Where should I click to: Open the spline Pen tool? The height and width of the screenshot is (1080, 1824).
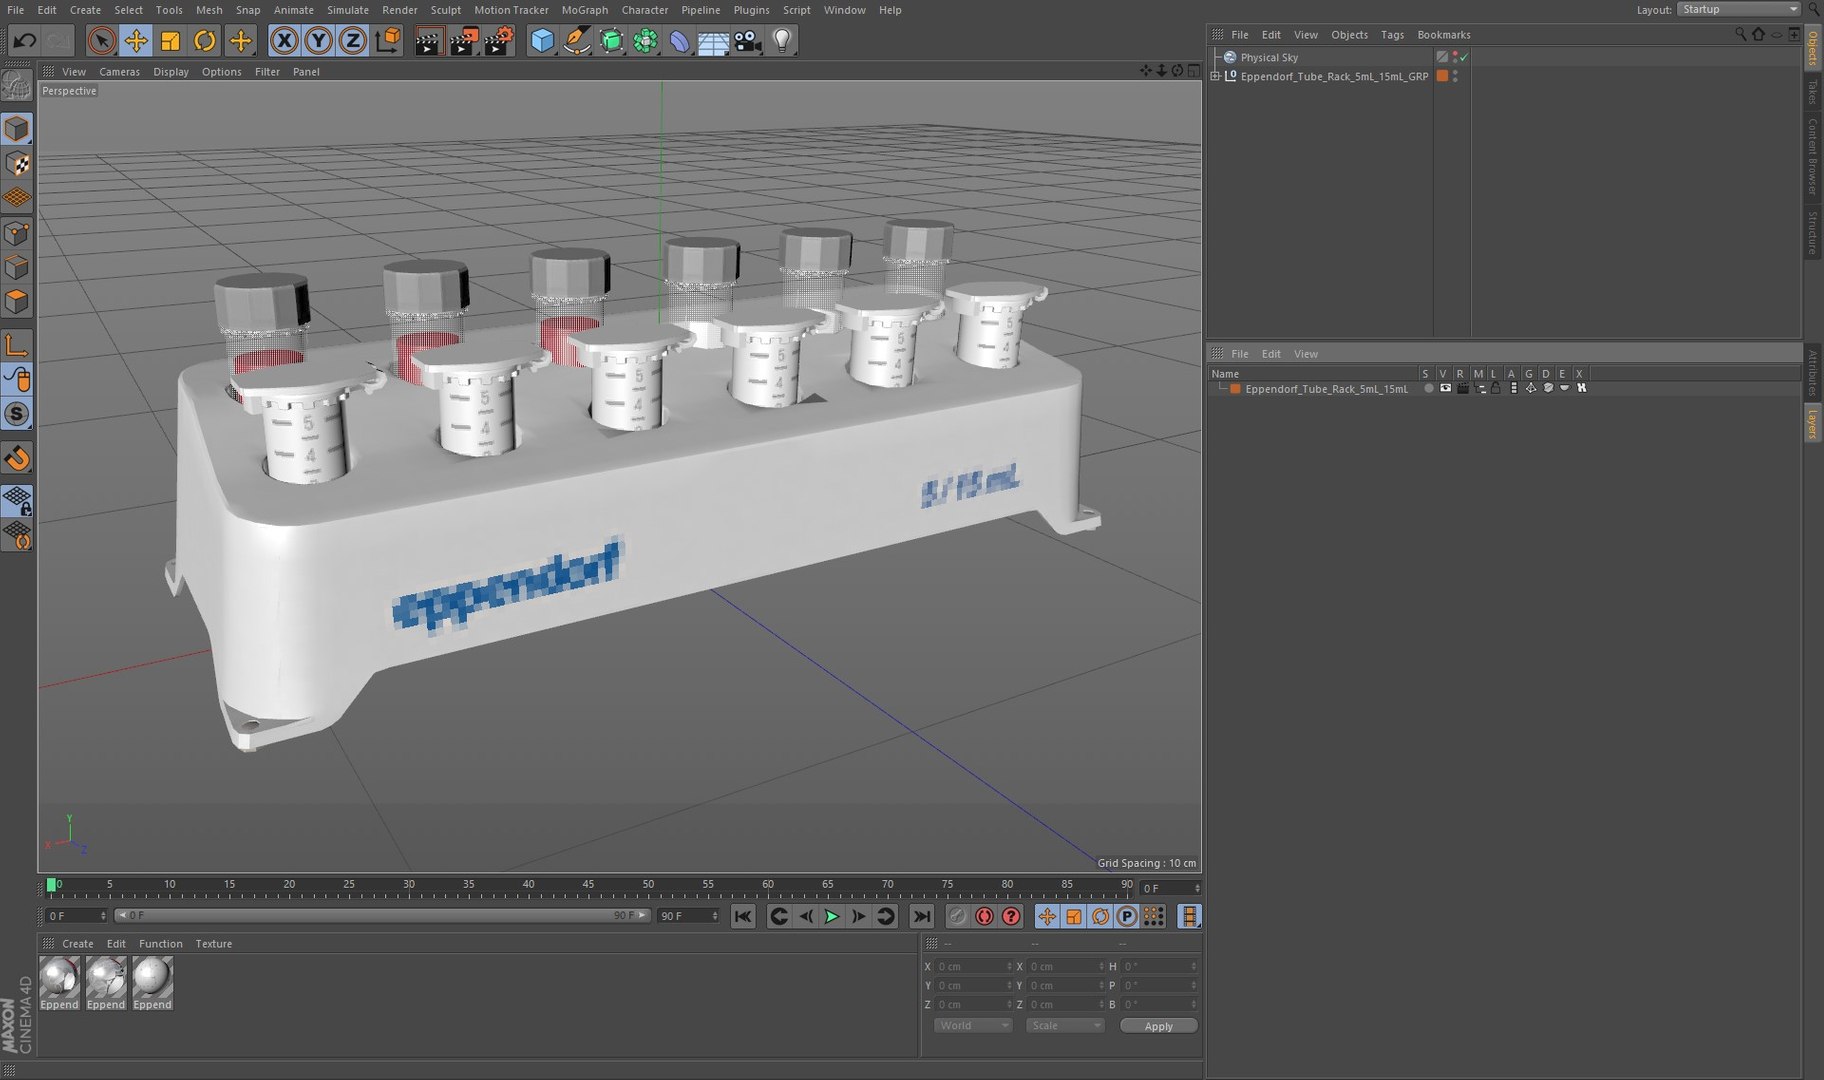point(577,41)
